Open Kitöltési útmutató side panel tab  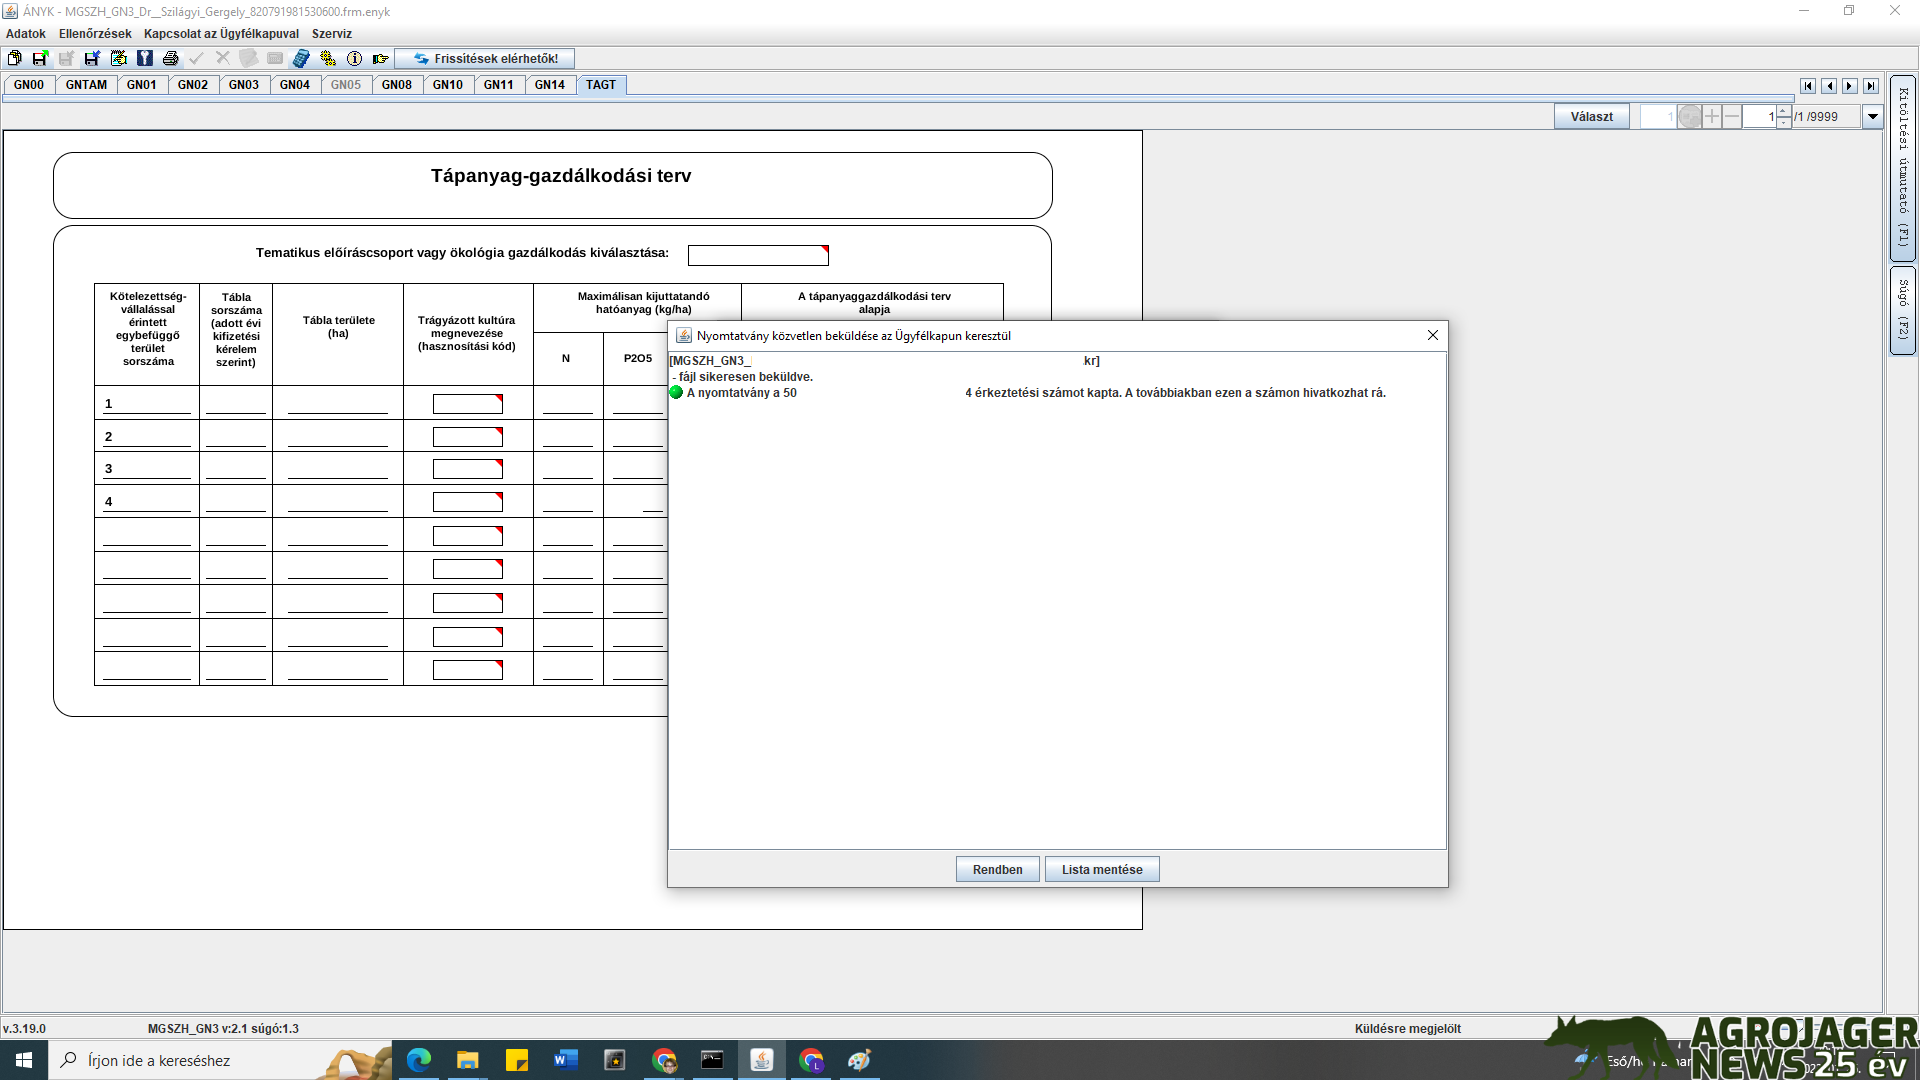[1902, 167]
